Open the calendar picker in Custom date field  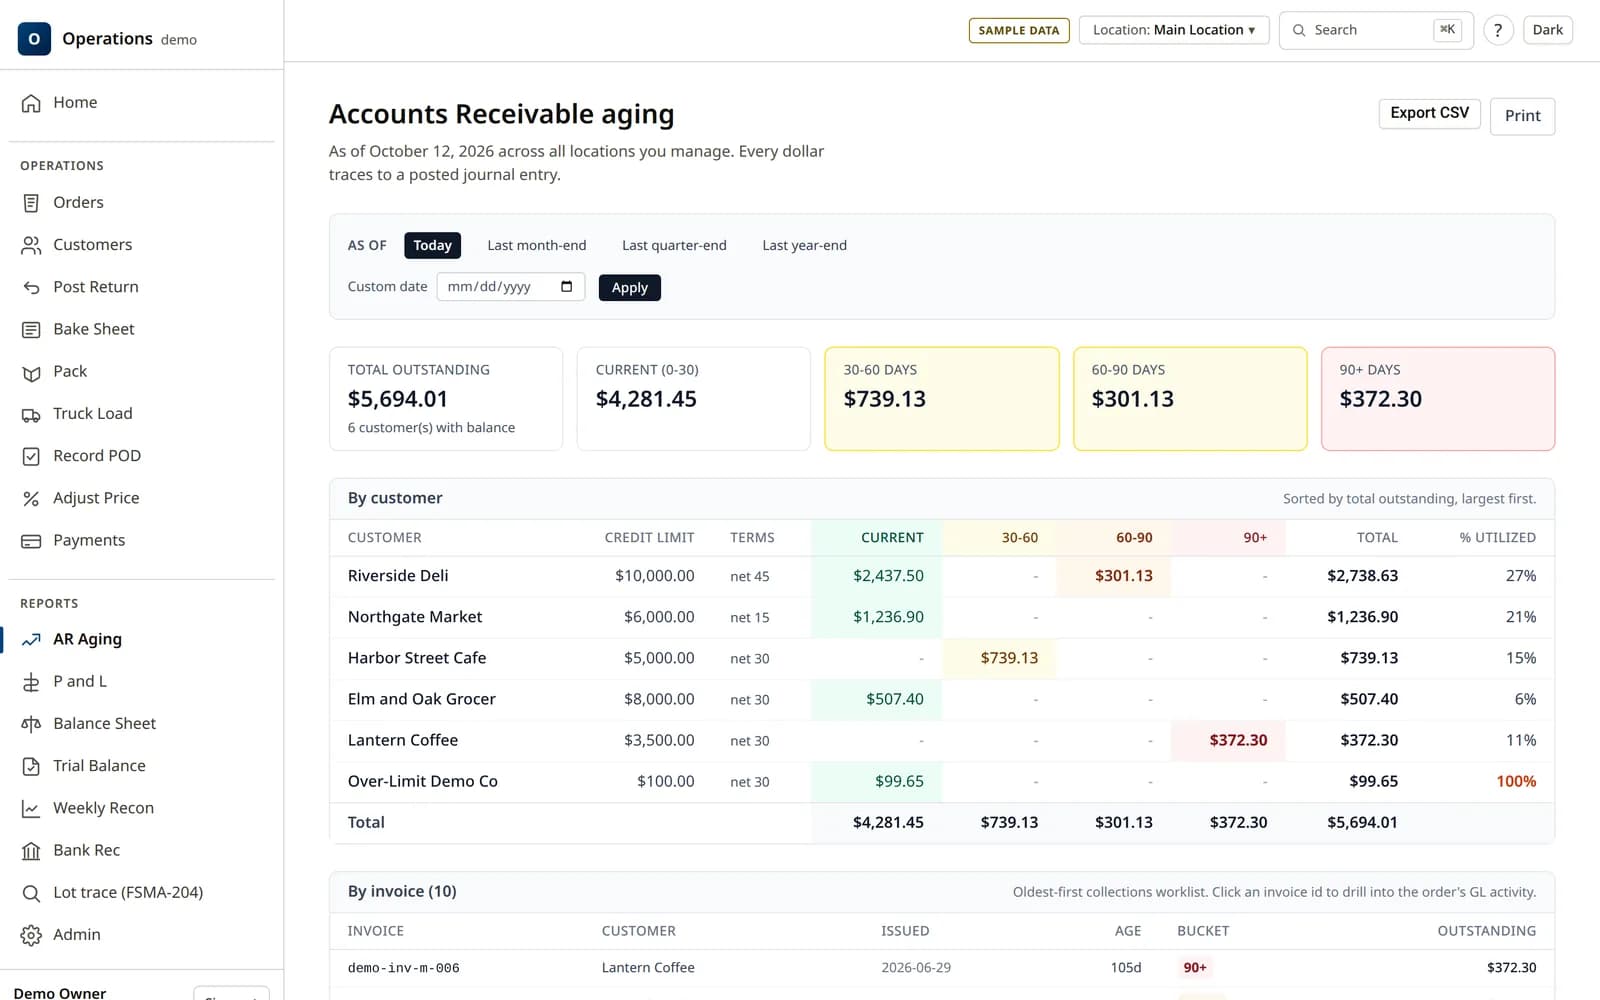coord(567,287)
